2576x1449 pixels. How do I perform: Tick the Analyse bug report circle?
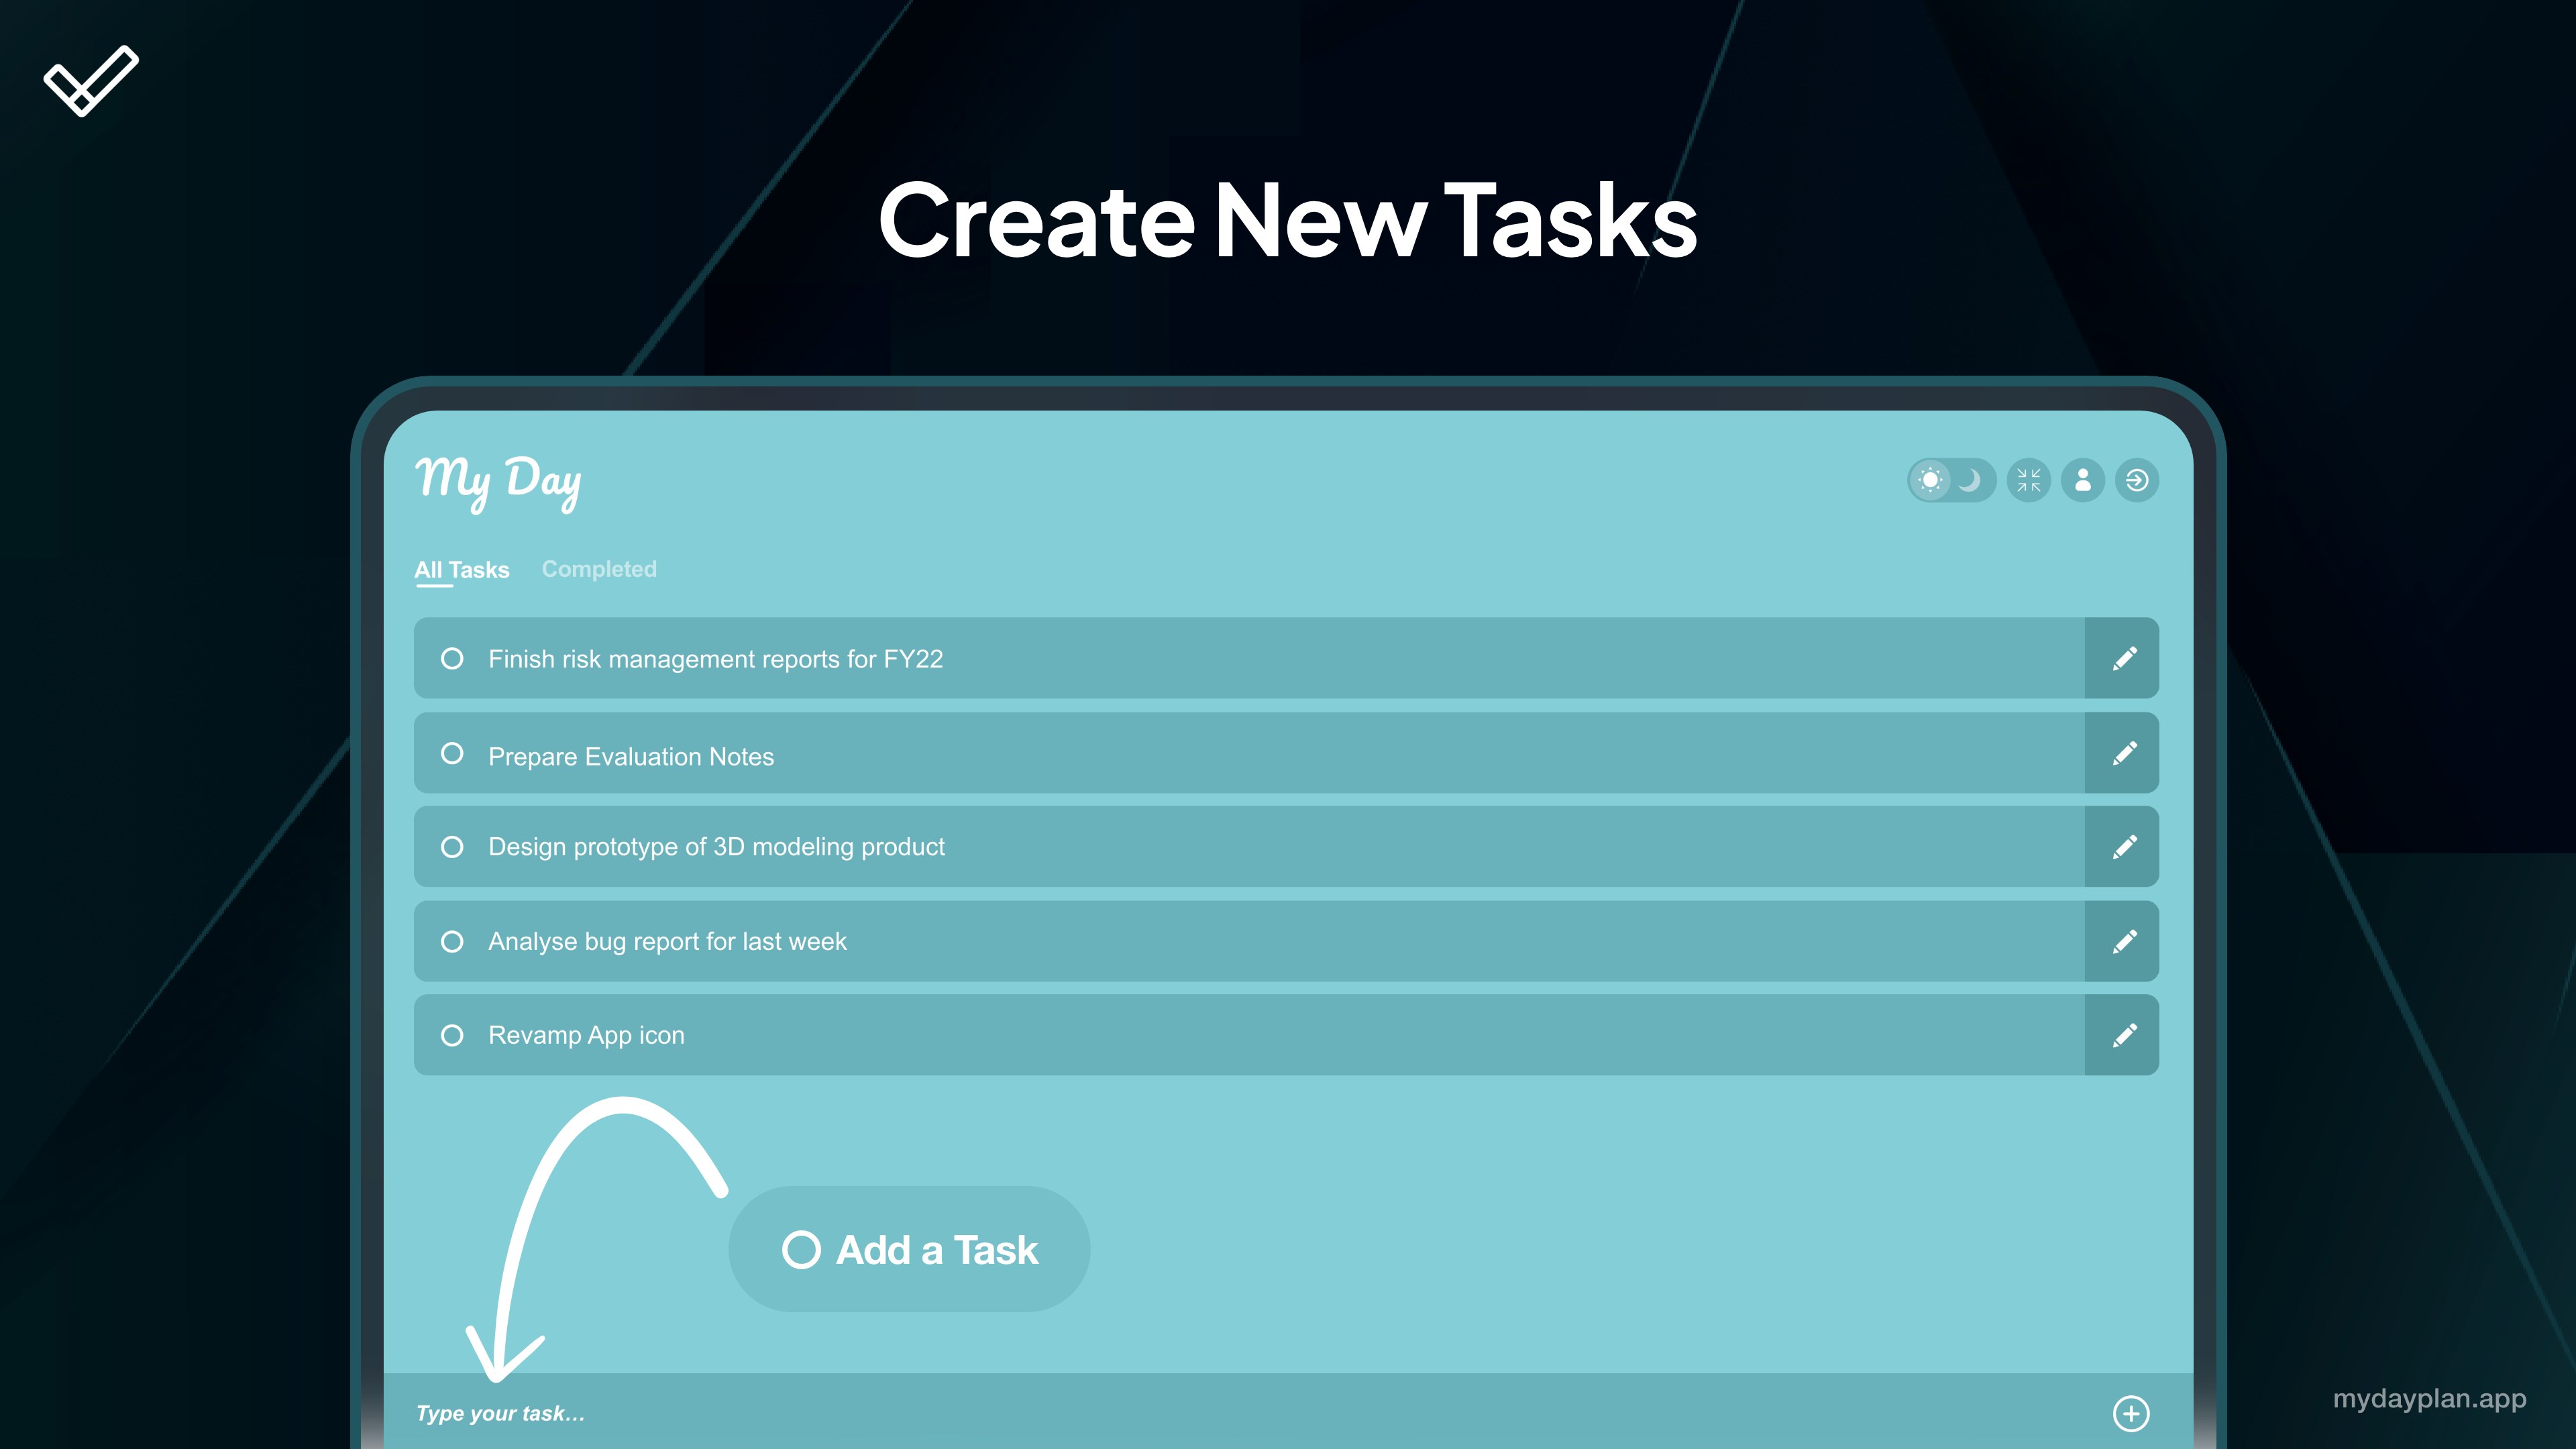click(452, 941)
